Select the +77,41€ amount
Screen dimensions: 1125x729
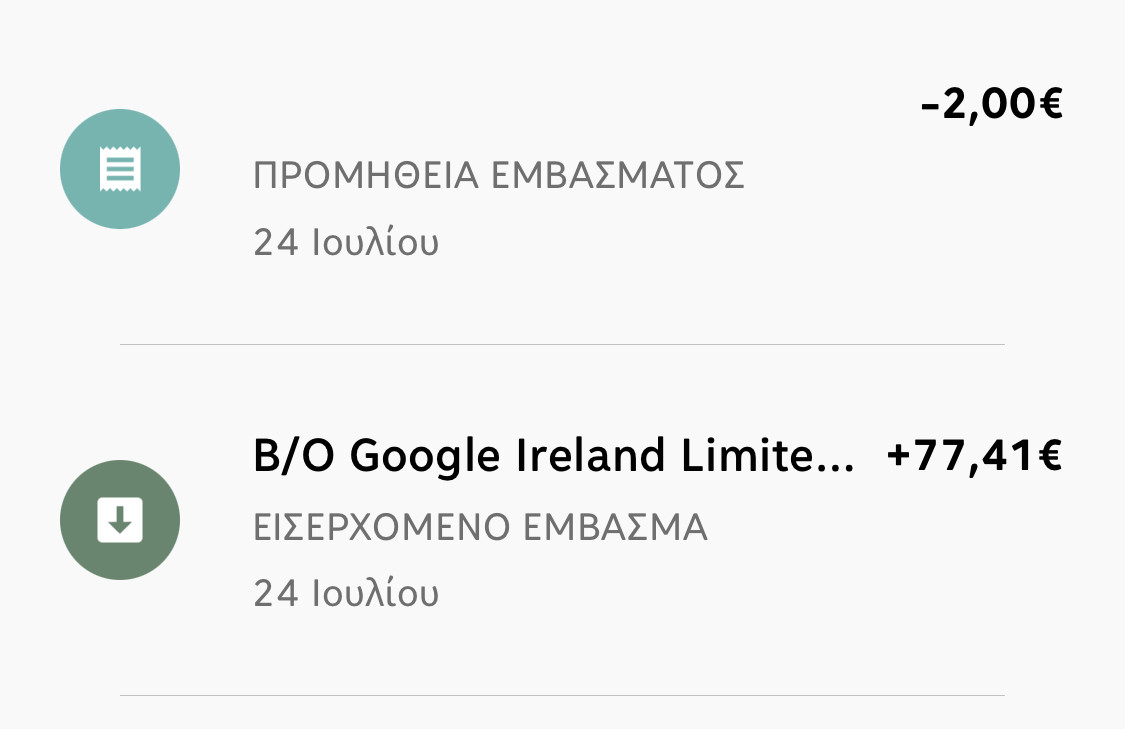974,457
